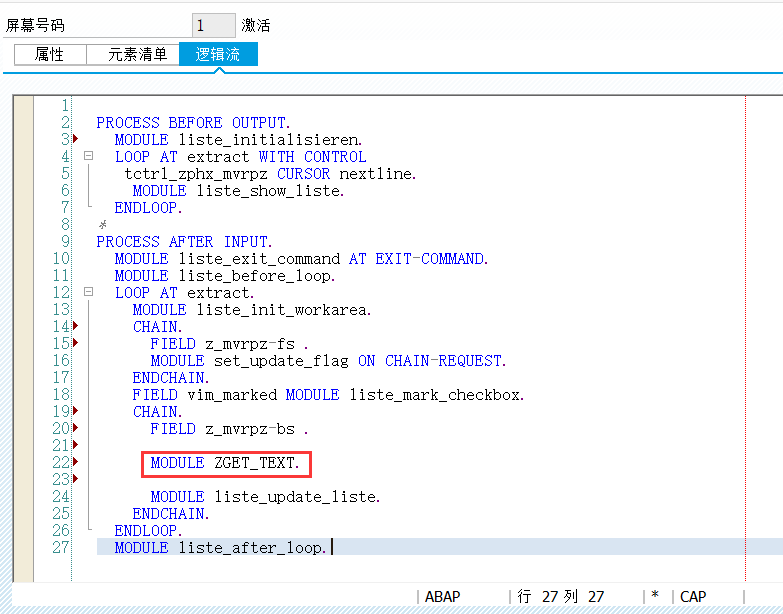Click the red change marker on line 15
The height and width of the screenshot is (614, 783).
point(76,343)
